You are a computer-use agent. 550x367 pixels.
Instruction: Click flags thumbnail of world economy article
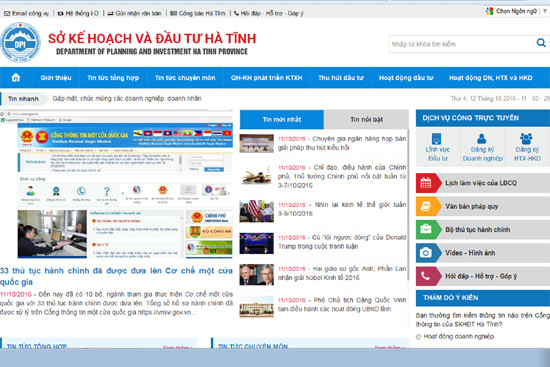(x=256, y=211)
